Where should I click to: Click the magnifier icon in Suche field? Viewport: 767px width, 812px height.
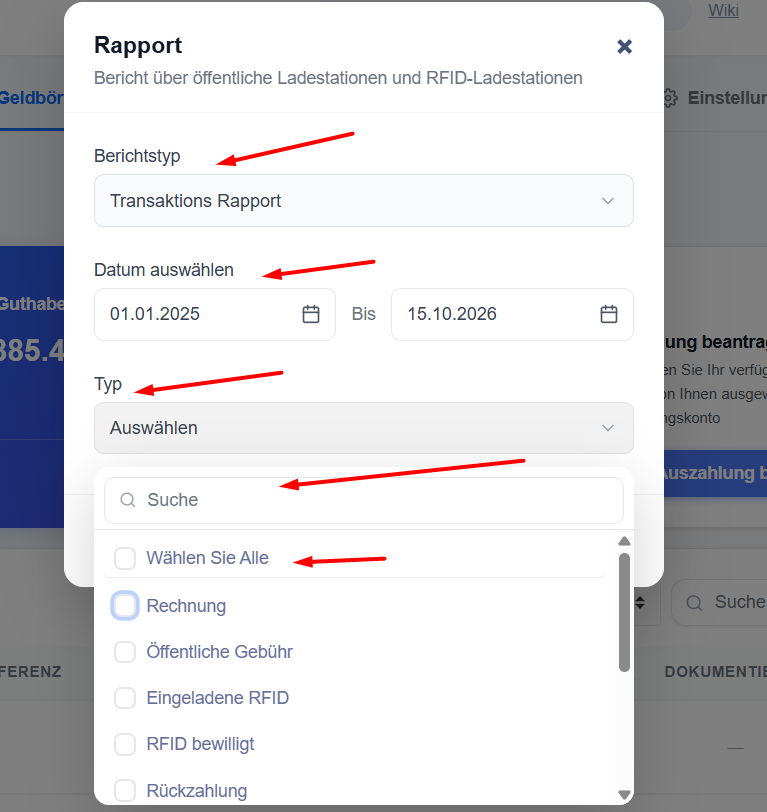pyautogui.click(x=127, y=500)
